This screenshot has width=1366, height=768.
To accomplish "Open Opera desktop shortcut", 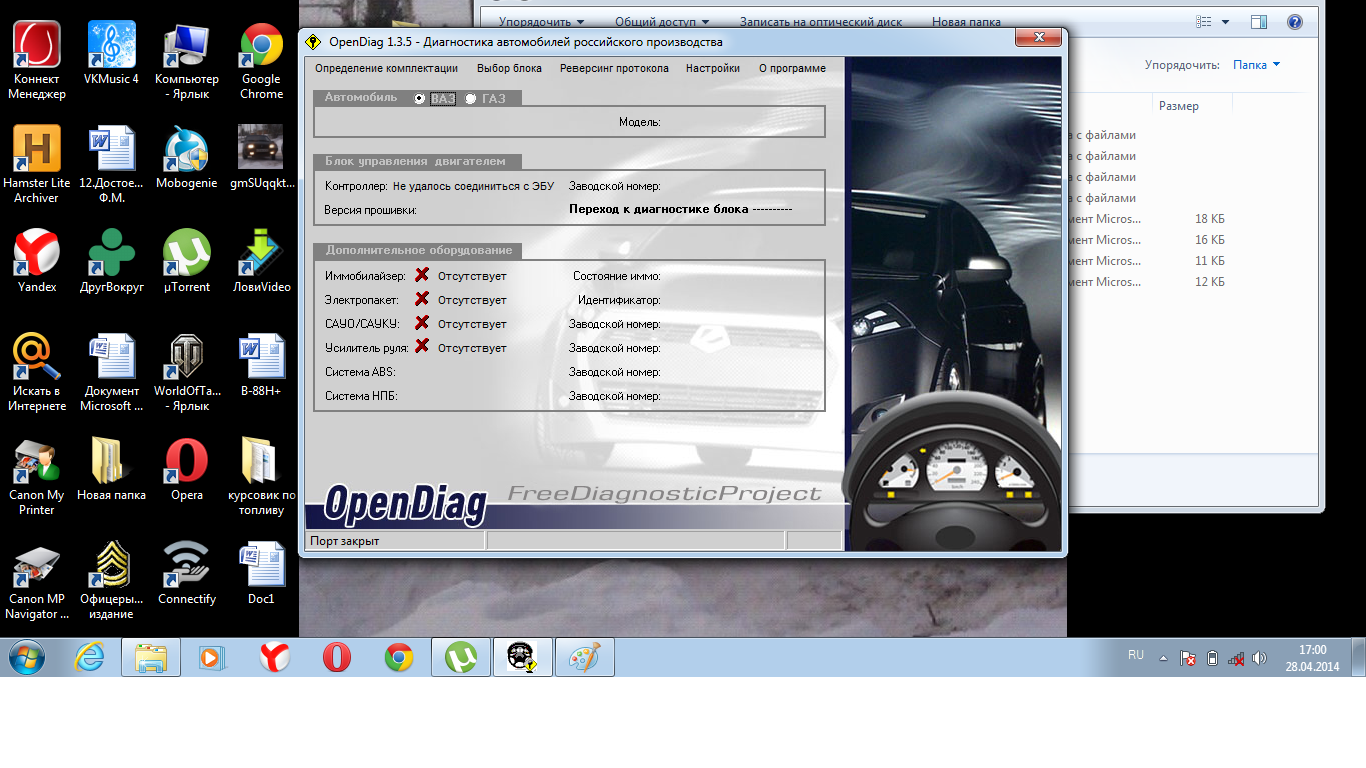I will [x=187, y=470].
